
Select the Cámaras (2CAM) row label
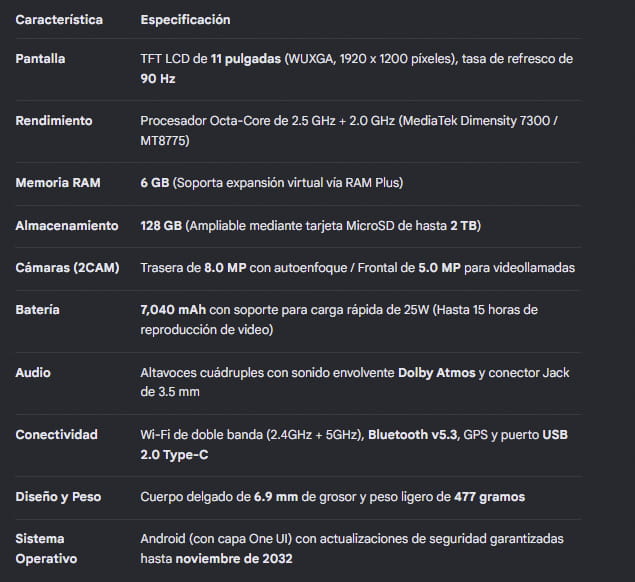pos(67,268)
